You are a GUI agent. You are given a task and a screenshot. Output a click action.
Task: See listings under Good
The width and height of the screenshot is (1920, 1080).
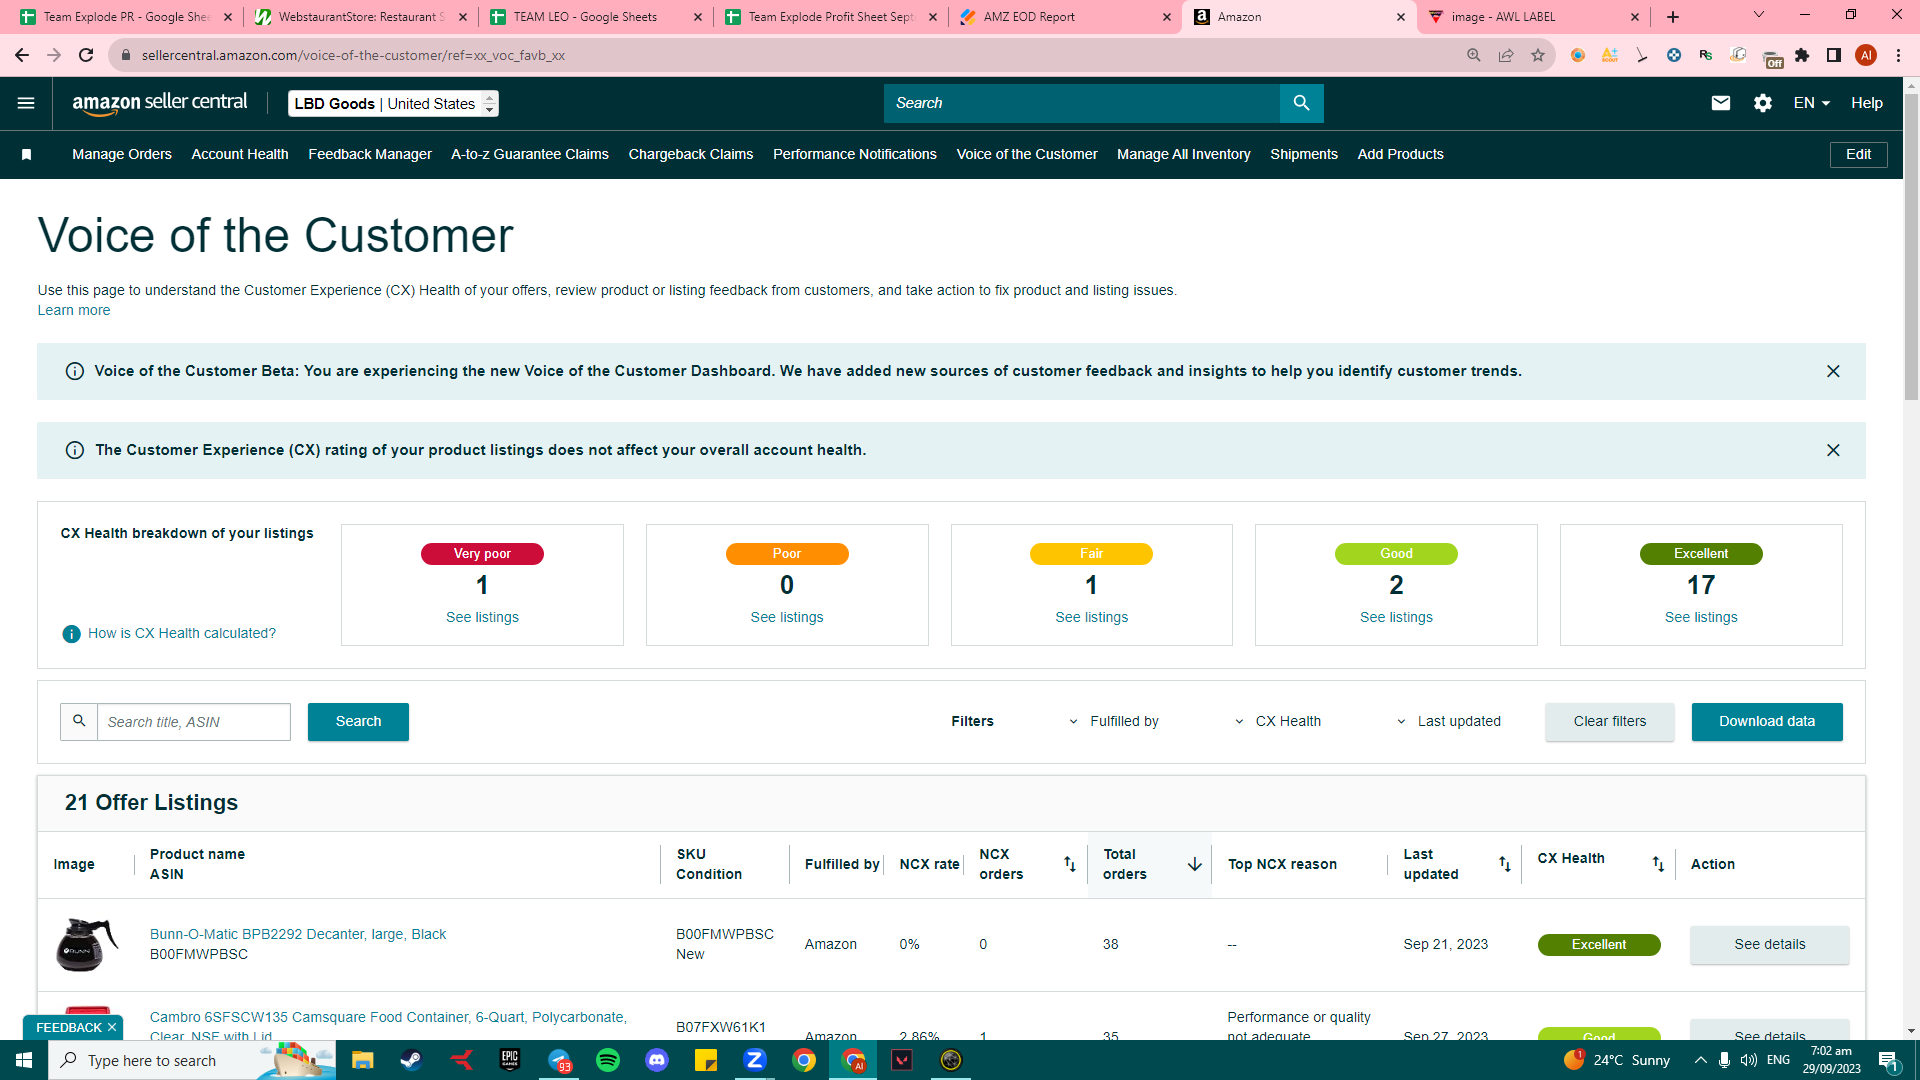[1396, 618]
